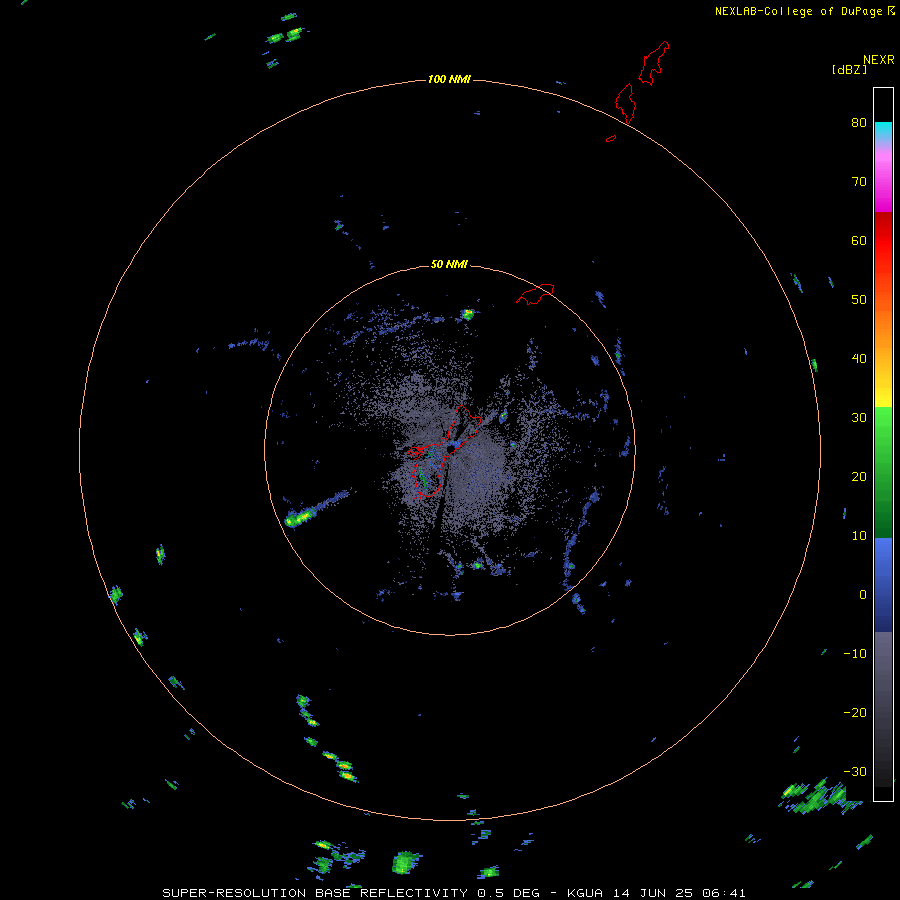This screenshot has width=900, height=900.
Task: Click the '50 NMI' range ring label
Action: click(449, 264)
